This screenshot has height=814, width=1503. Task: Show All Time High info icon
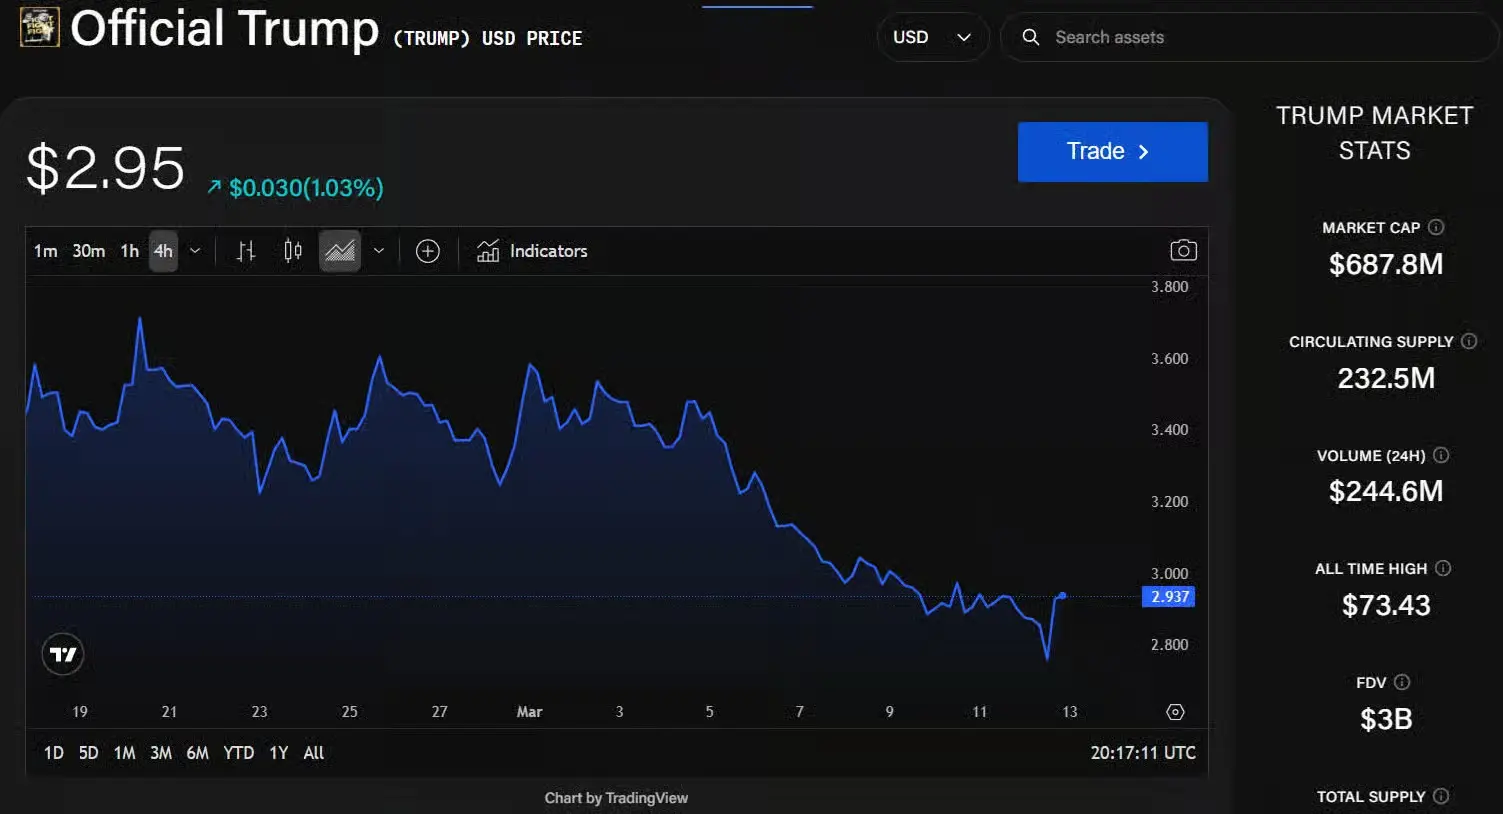tap(1443, 568)
